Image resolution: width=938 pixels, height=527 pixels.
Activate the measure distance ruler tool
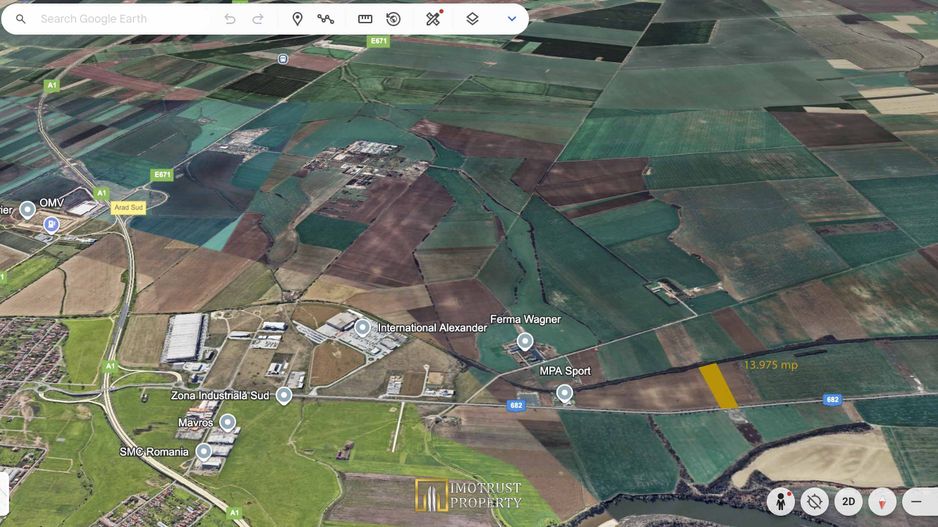(x=365, y=19)
